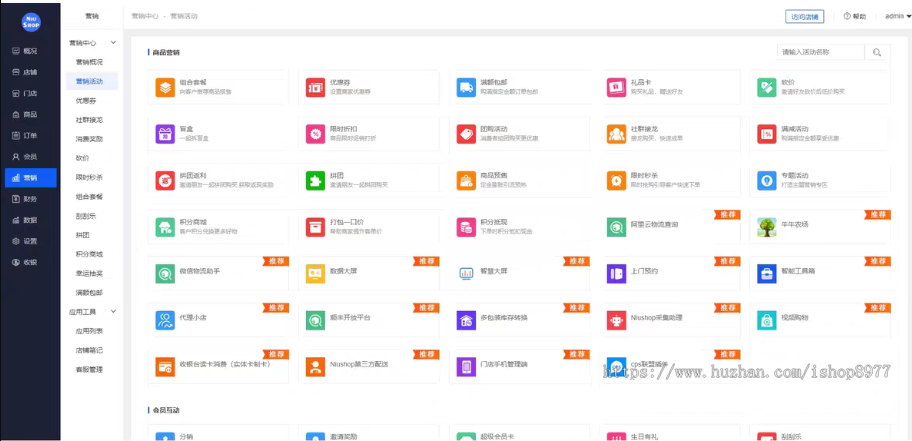Click the red 团购活动 tag icon
912x441 pixels.
coord(466,134)
